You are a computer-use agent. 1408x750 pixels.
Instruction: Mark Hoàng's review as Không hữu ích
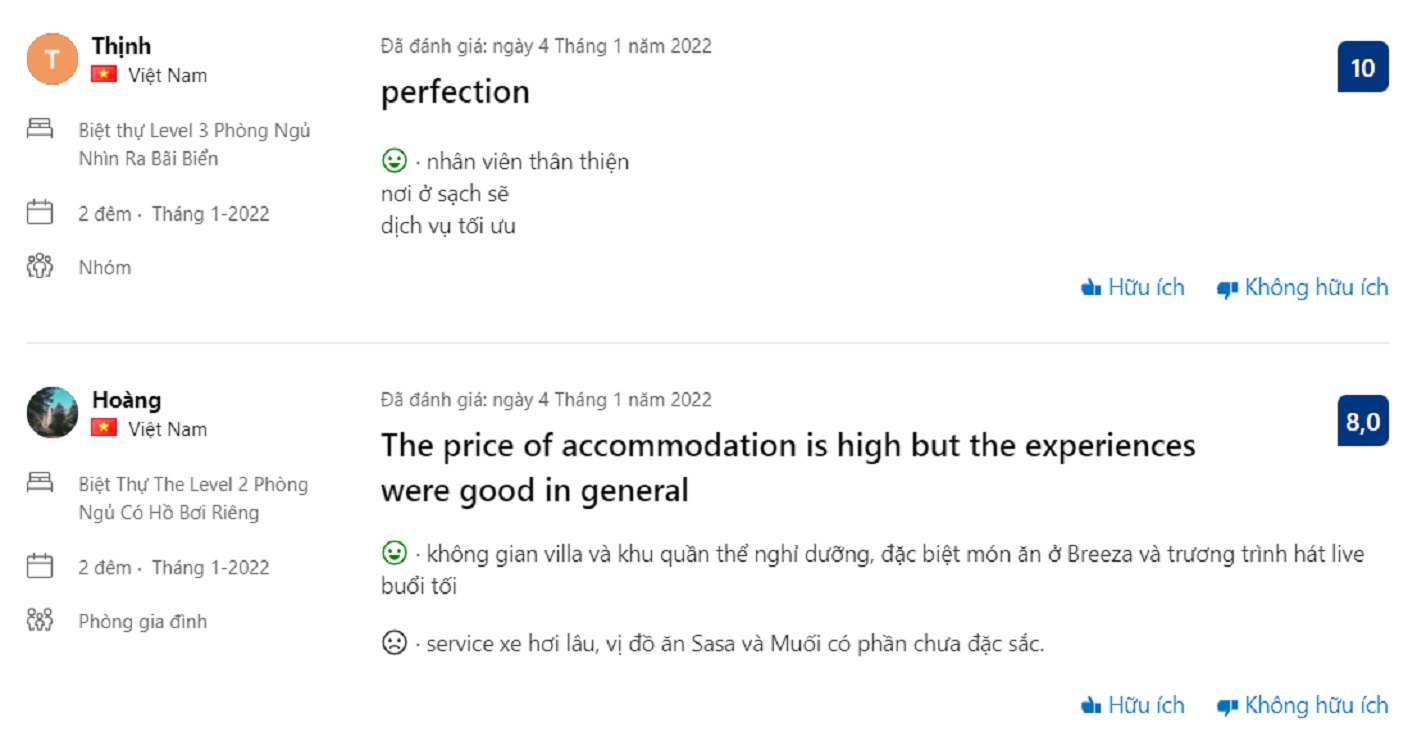pos(1302,706)
